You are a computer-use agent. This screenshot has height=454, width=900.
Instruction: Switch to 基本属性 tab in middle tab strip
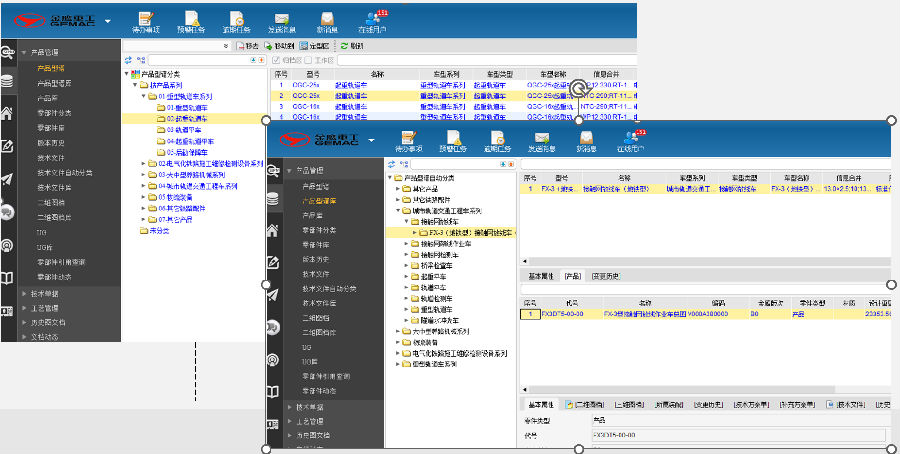[x=540, y=276]
